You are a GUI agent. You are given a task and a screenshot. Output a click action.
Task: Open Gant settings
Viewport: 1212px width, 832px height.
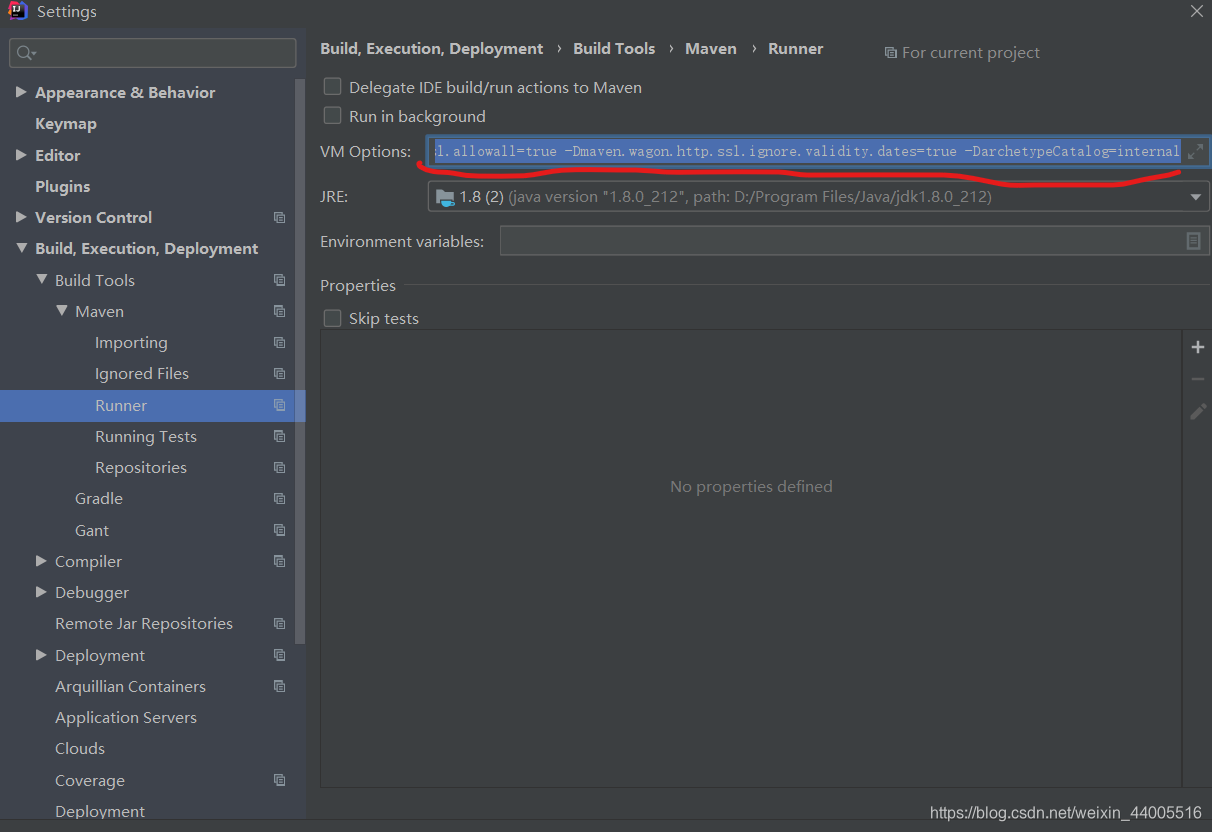[x=92, y=530]
